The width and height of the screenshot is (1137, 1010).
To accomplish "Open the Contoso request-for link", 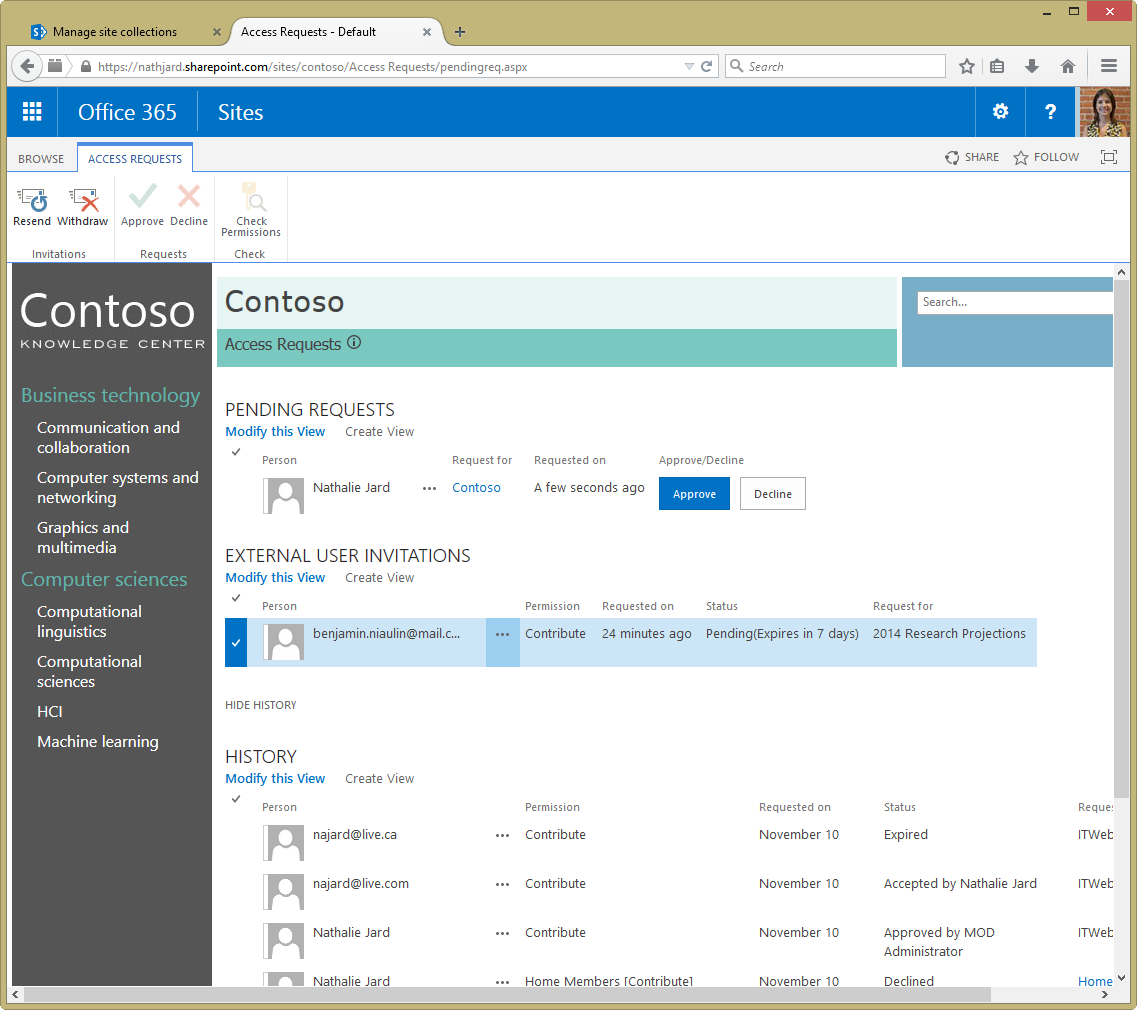I will (x=476, y=488).
